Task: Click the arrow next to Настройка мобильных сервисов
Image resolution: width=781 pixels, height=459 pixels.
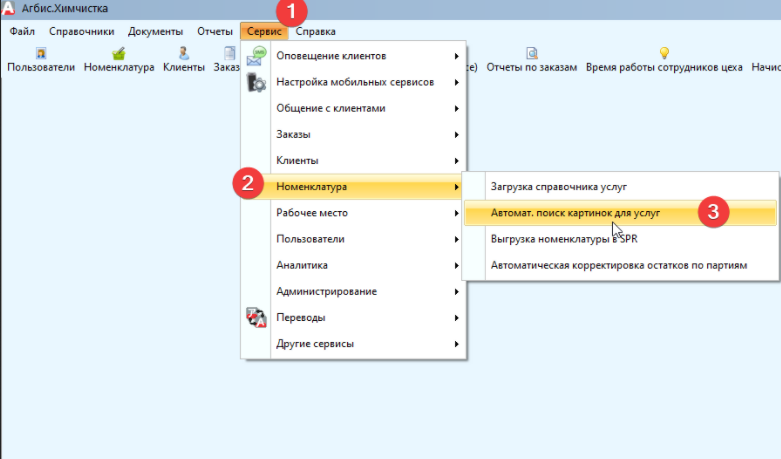Action: coord(456,82)
